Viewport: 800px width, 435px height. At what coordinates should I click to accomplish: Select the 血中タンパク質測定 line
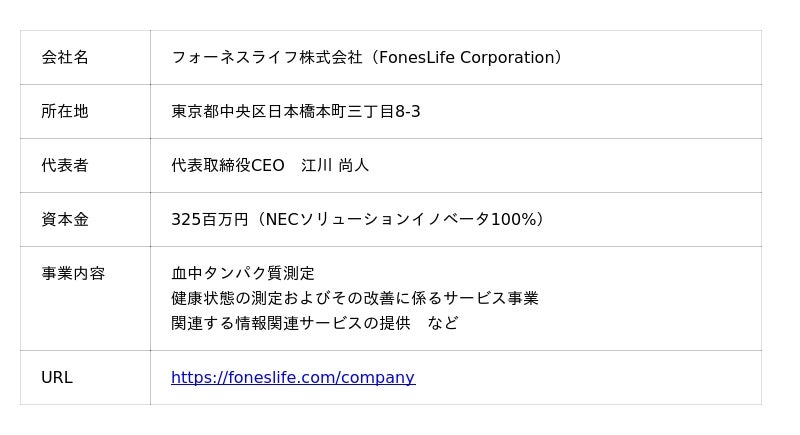(x=243, y=274)
